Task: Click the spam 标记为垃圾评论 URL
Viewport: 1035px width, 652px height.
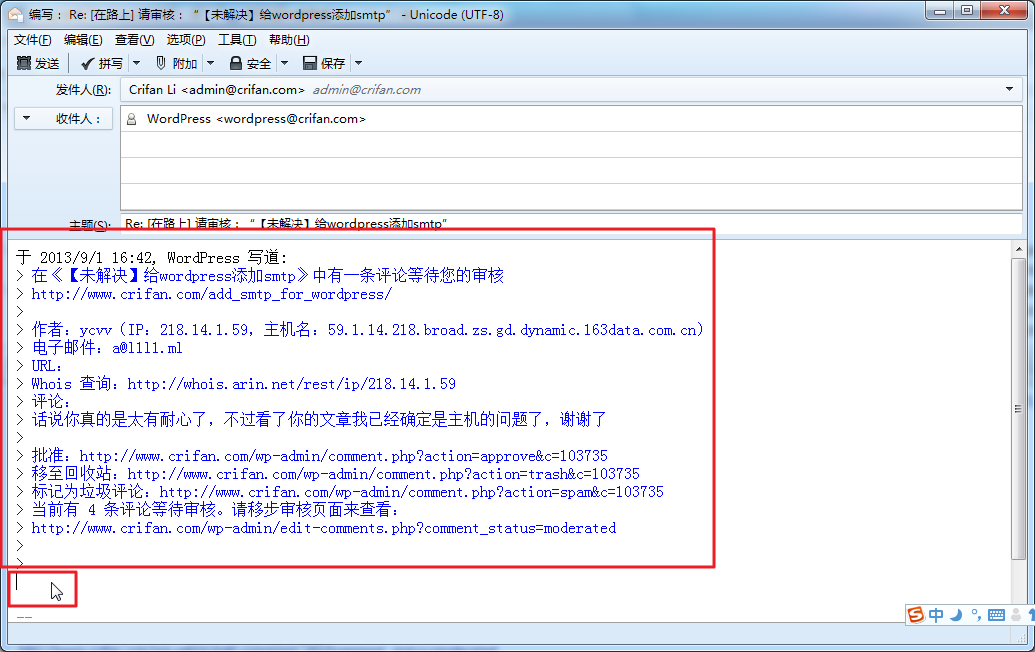Action: click(x=411, y=492)
